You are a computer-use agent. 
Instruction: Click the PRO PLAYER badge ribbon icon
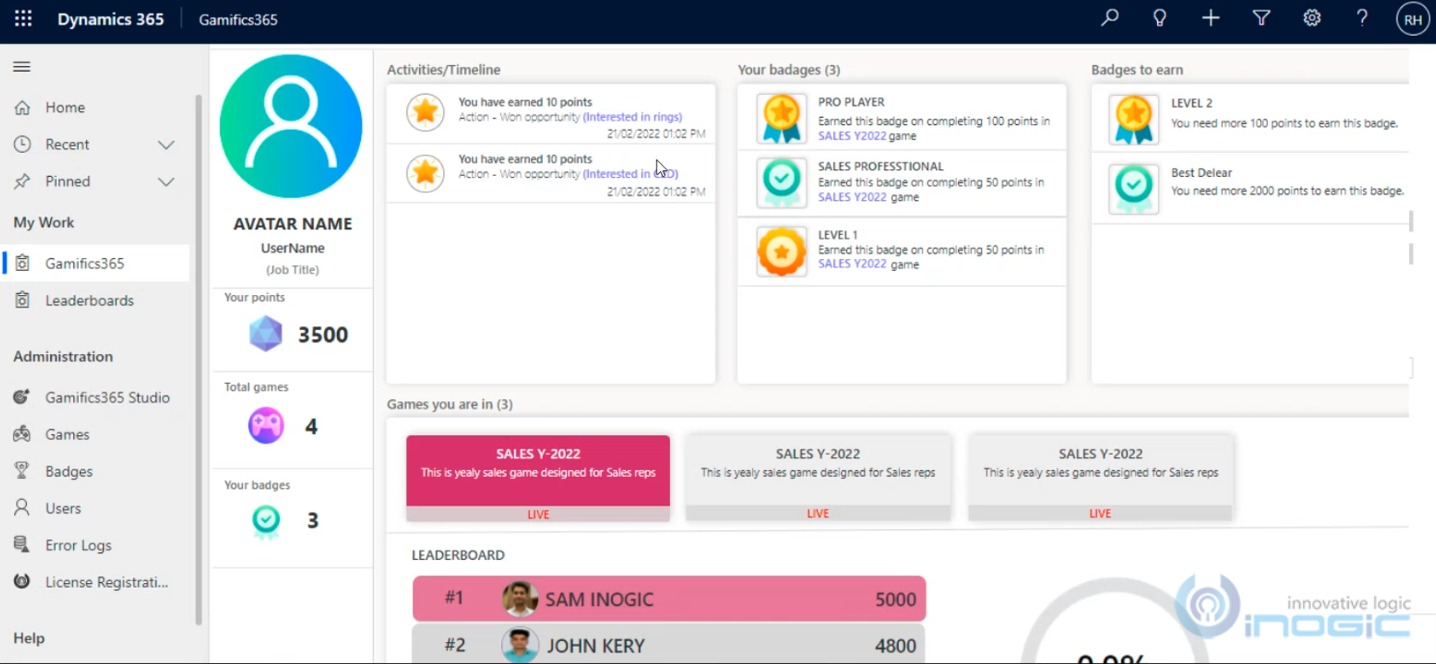(781, 118)
